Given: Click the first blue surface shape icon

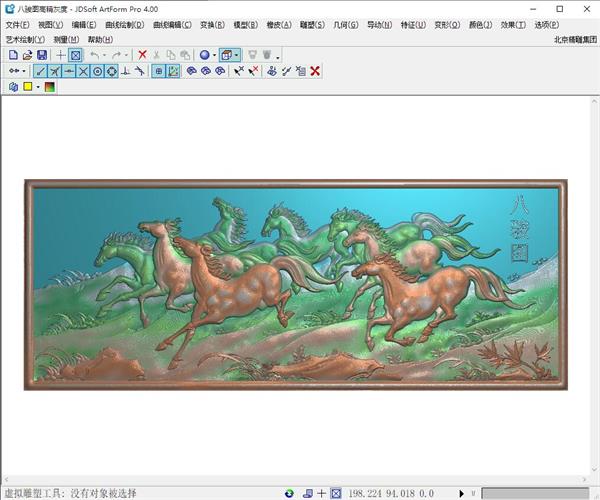Looking at the screenshot, I should 191,71.
